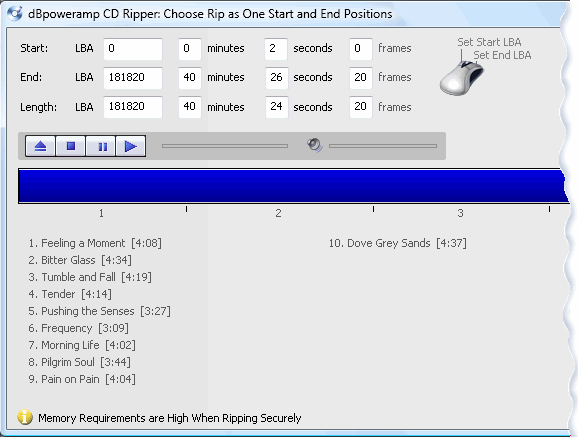The height and width of the screenshot is (437, 578).
Task: Click the End LBA field showing 181820
Action: coord(133,78)
